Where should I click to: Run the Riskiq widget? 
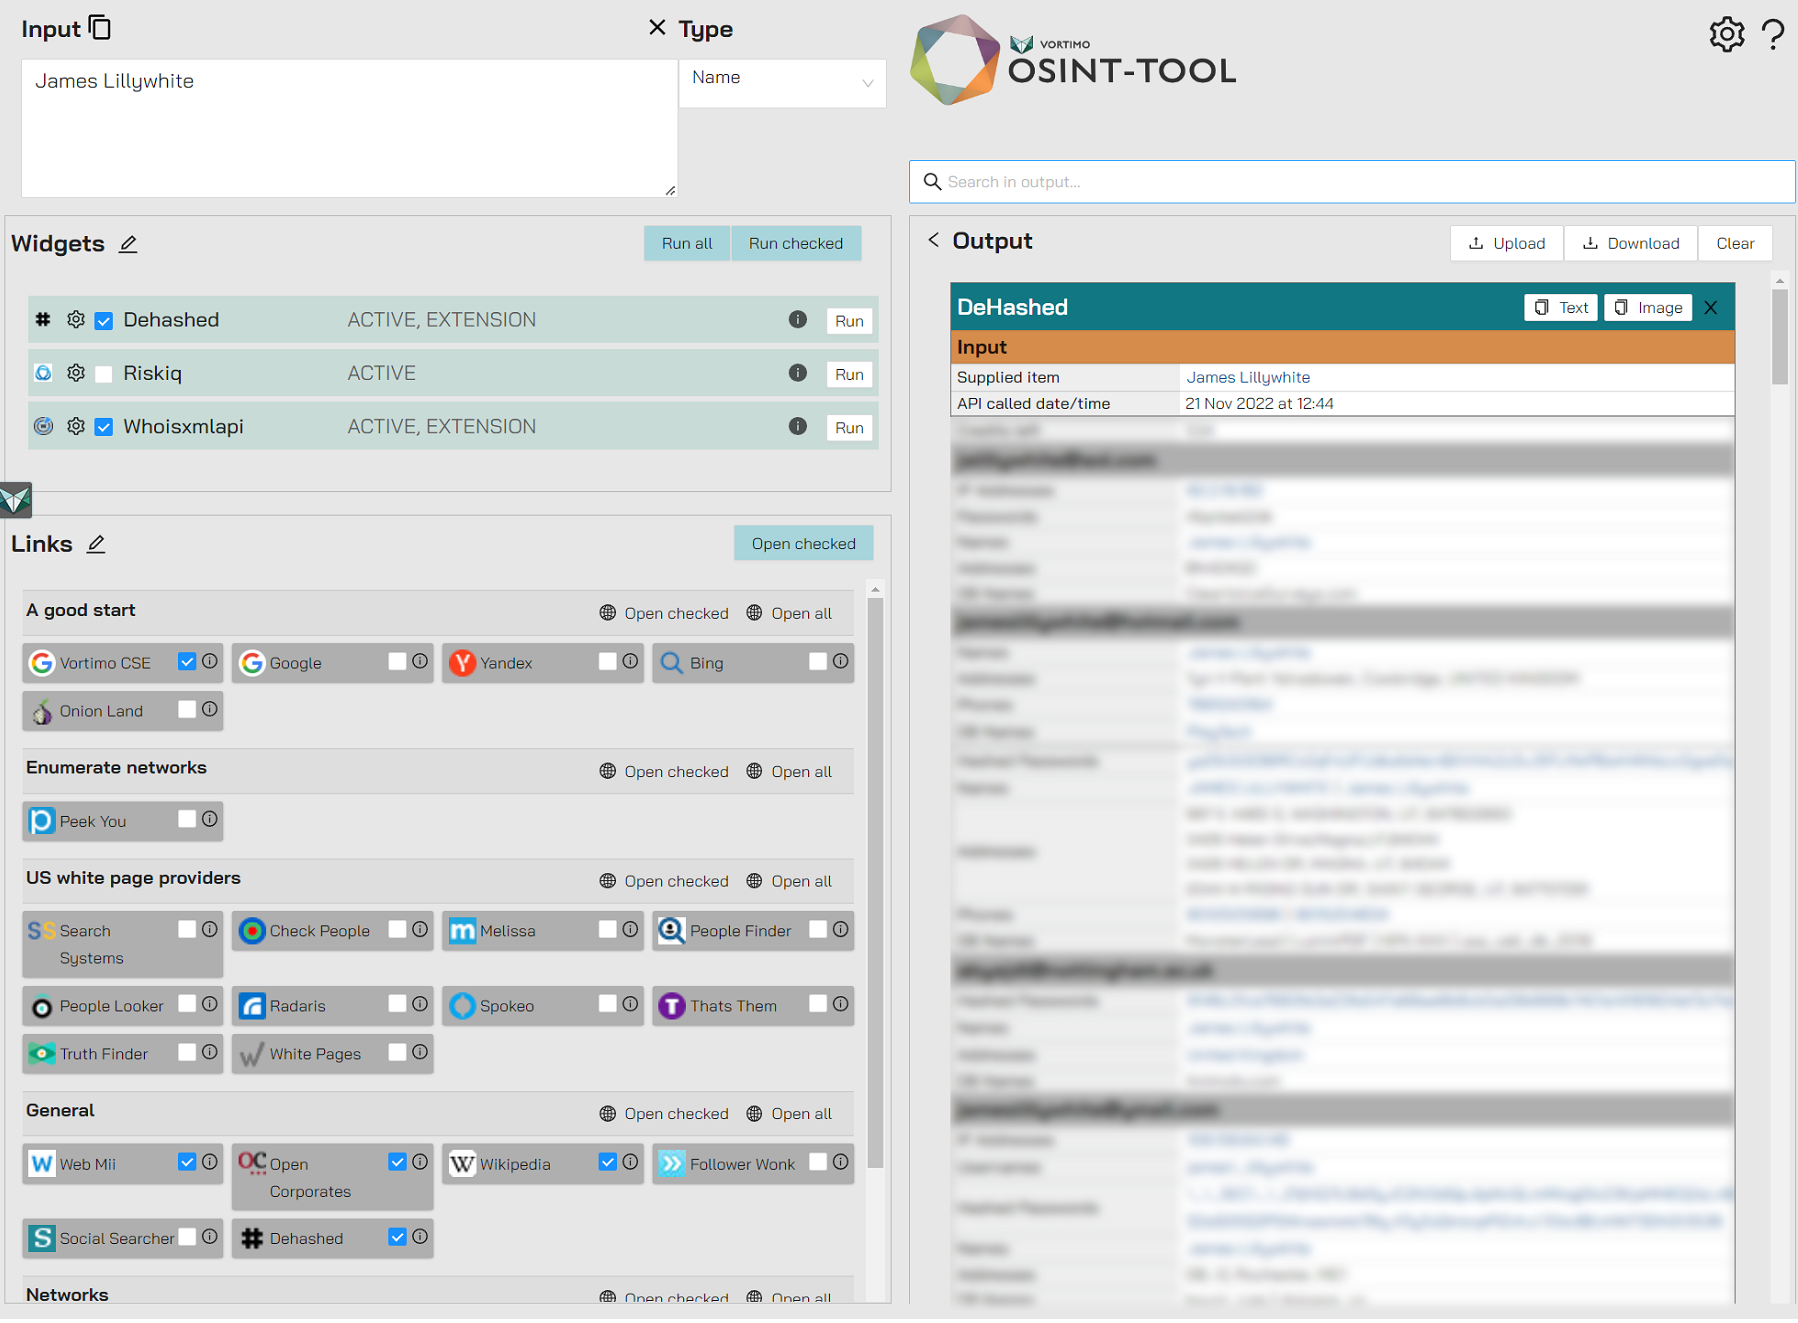click(x=849, y=374)
